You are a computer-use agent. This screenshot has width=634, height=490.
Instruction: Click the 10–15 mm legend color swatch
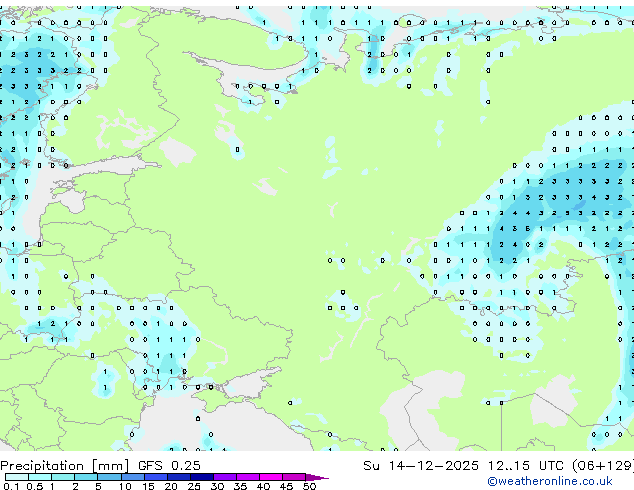[x=133, y=477]
